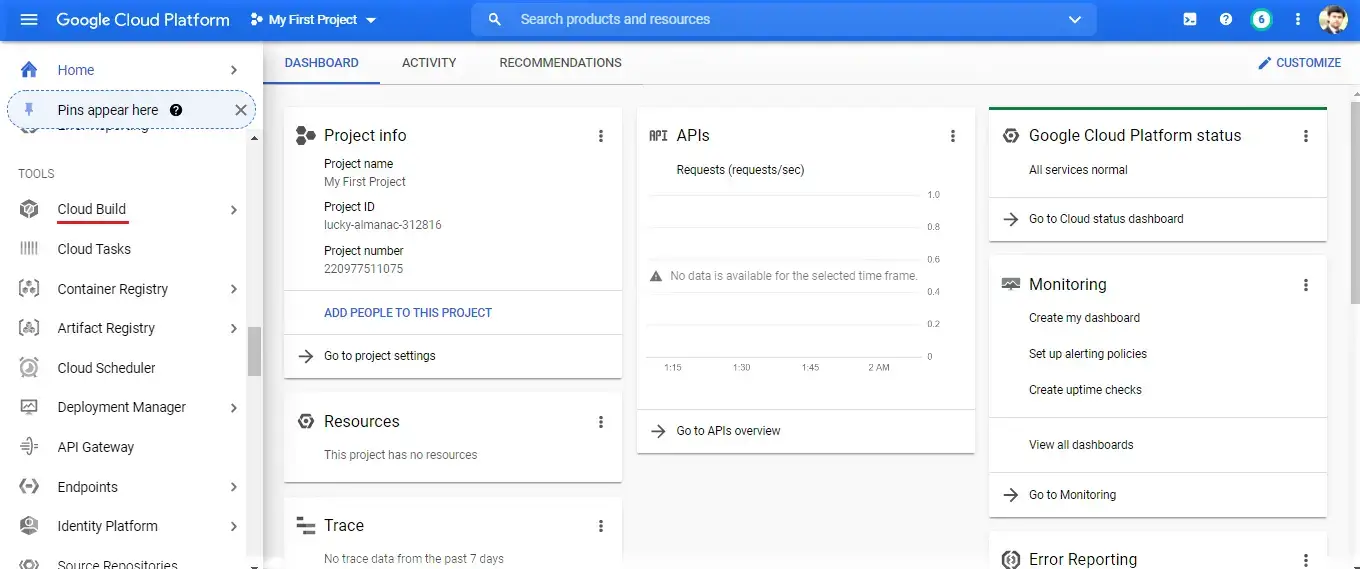Viewport: 1360px width, 569px height.
Task: View the notifications badge showing 6
Action: 1262,19
